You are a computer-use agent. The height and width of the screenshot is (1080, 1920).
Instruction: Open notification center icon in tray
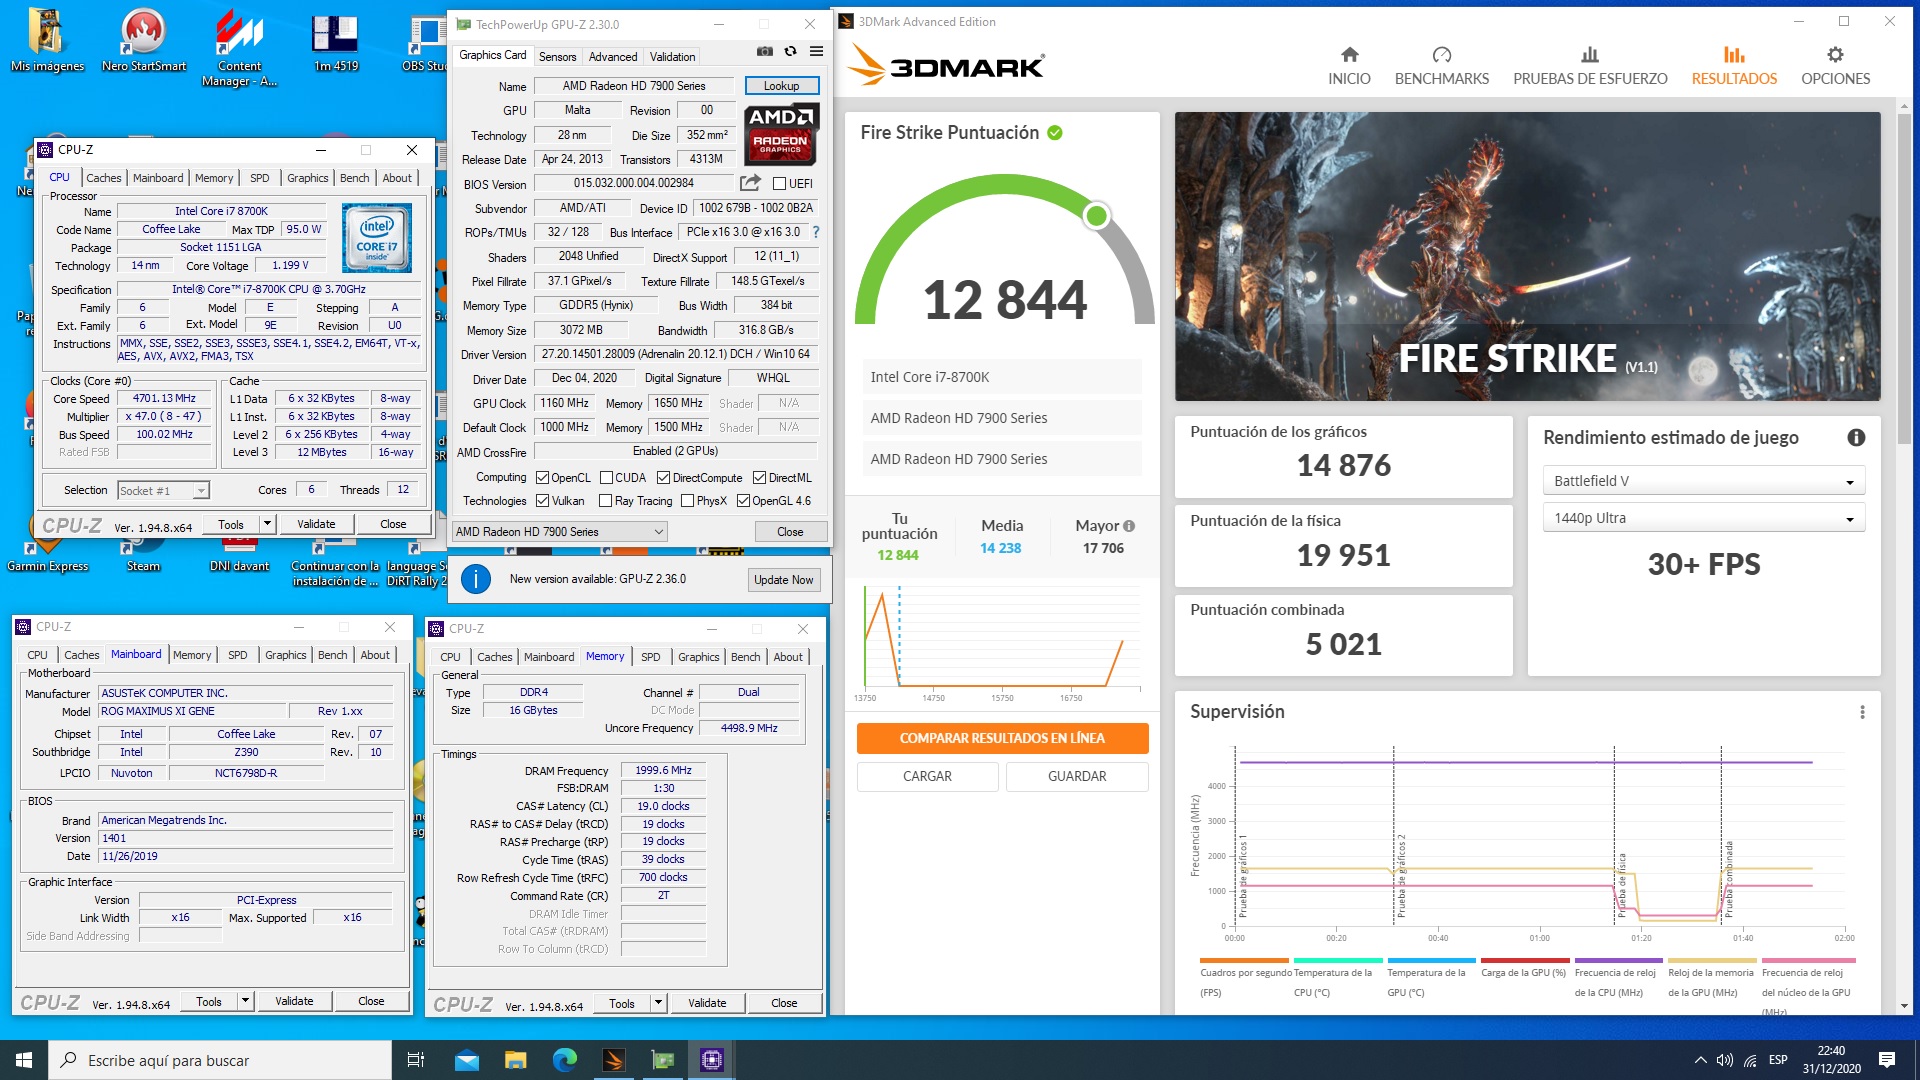[1886, 1060]
